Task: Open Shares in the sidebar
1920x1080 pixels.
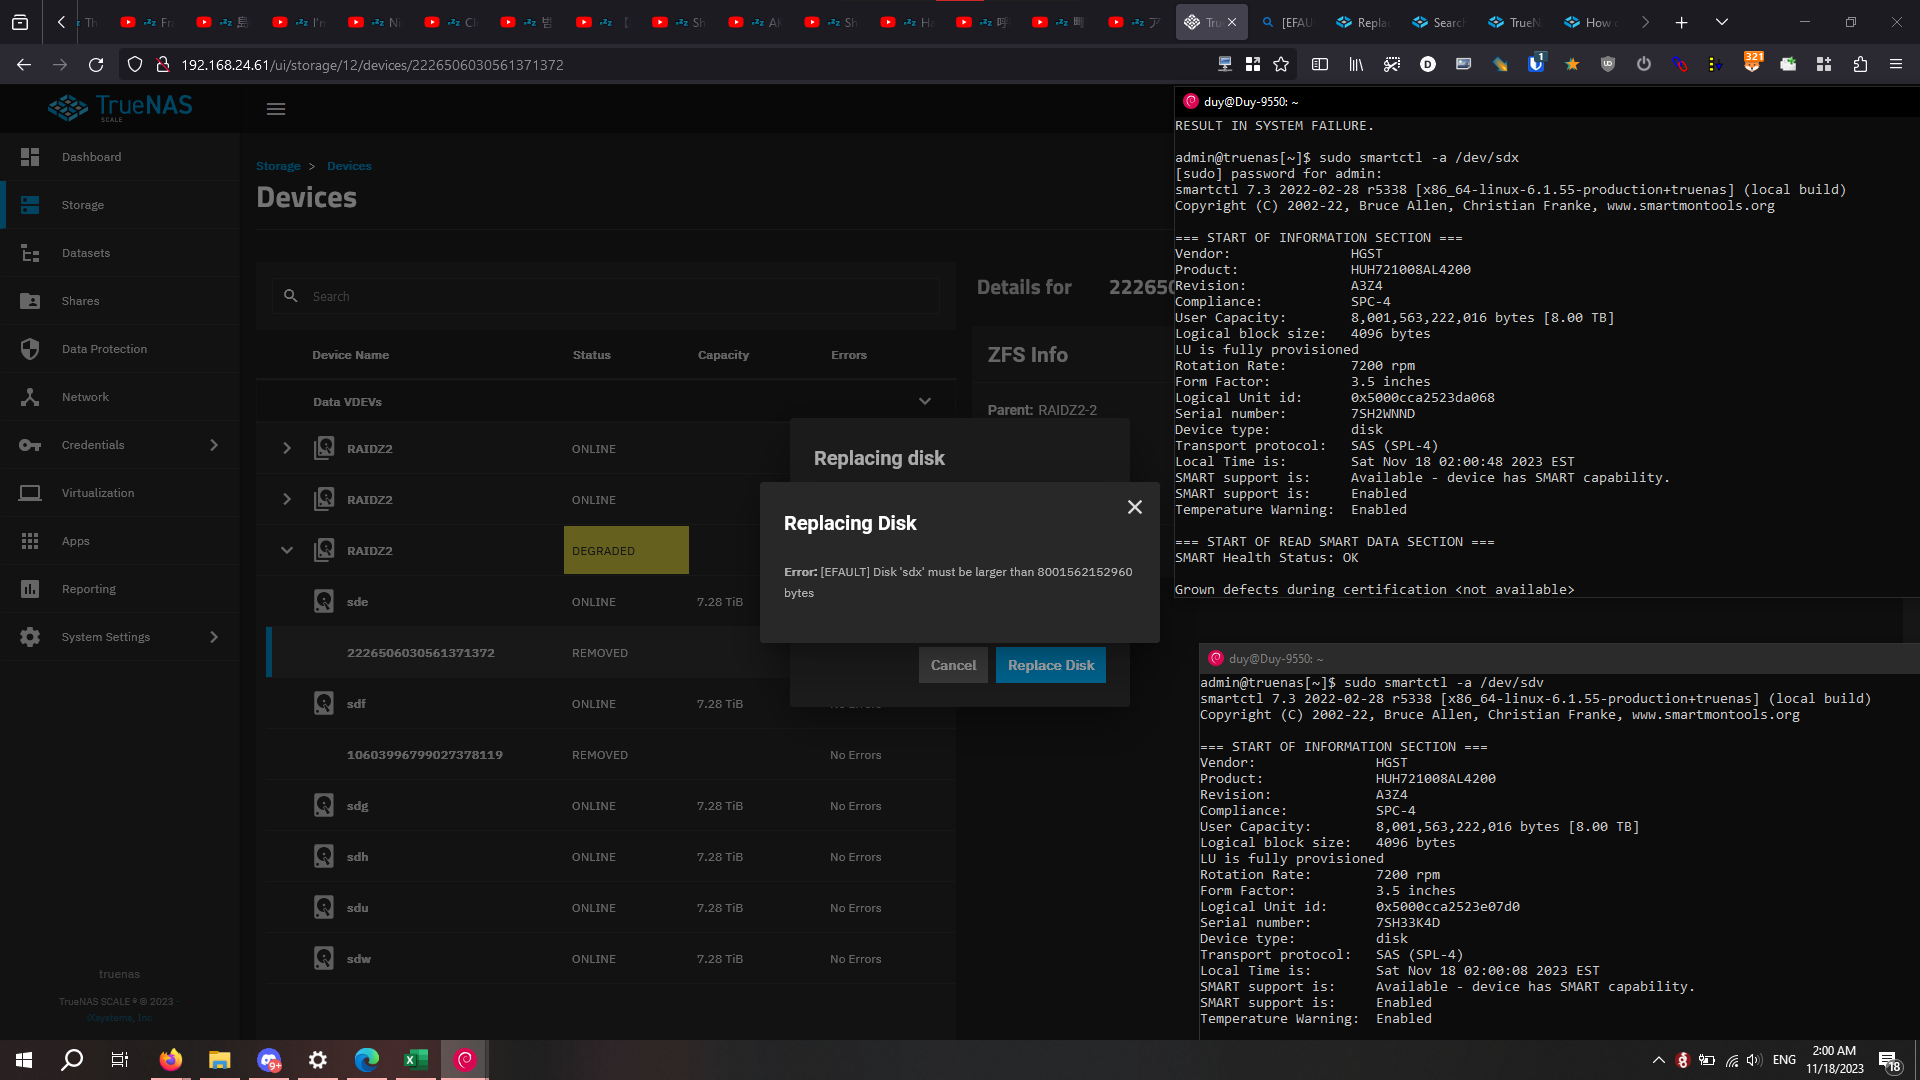Action: 120,301
